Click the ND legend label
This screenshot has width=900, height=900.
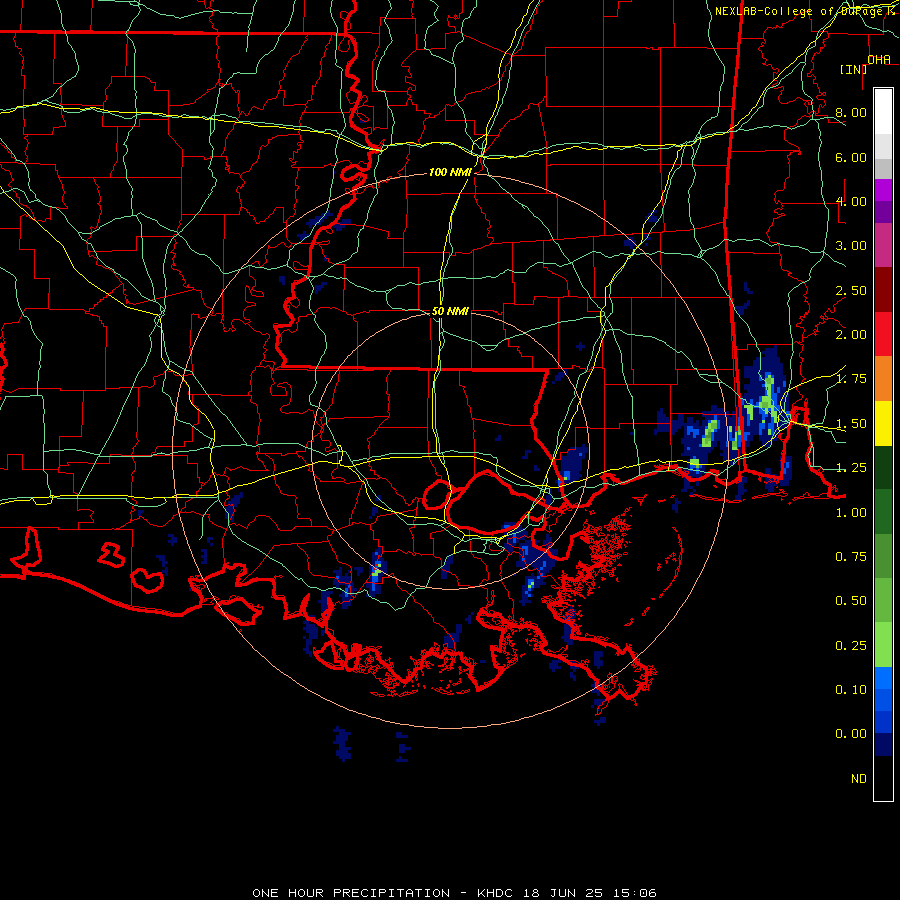(859, 779)
